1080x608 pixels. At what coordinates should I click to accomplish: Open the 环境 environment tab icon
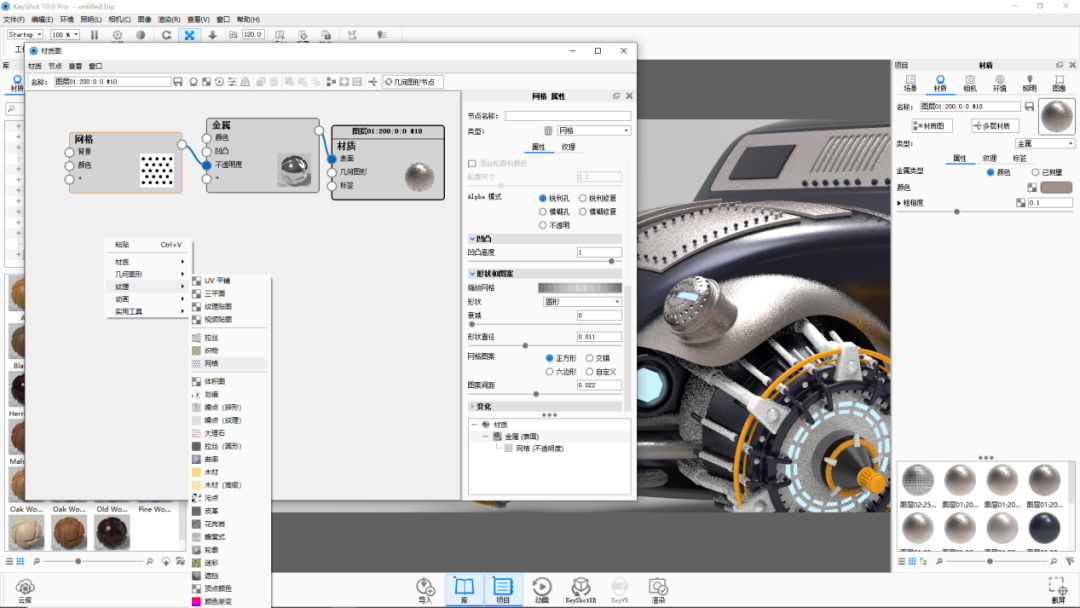[x=999, y=83]
